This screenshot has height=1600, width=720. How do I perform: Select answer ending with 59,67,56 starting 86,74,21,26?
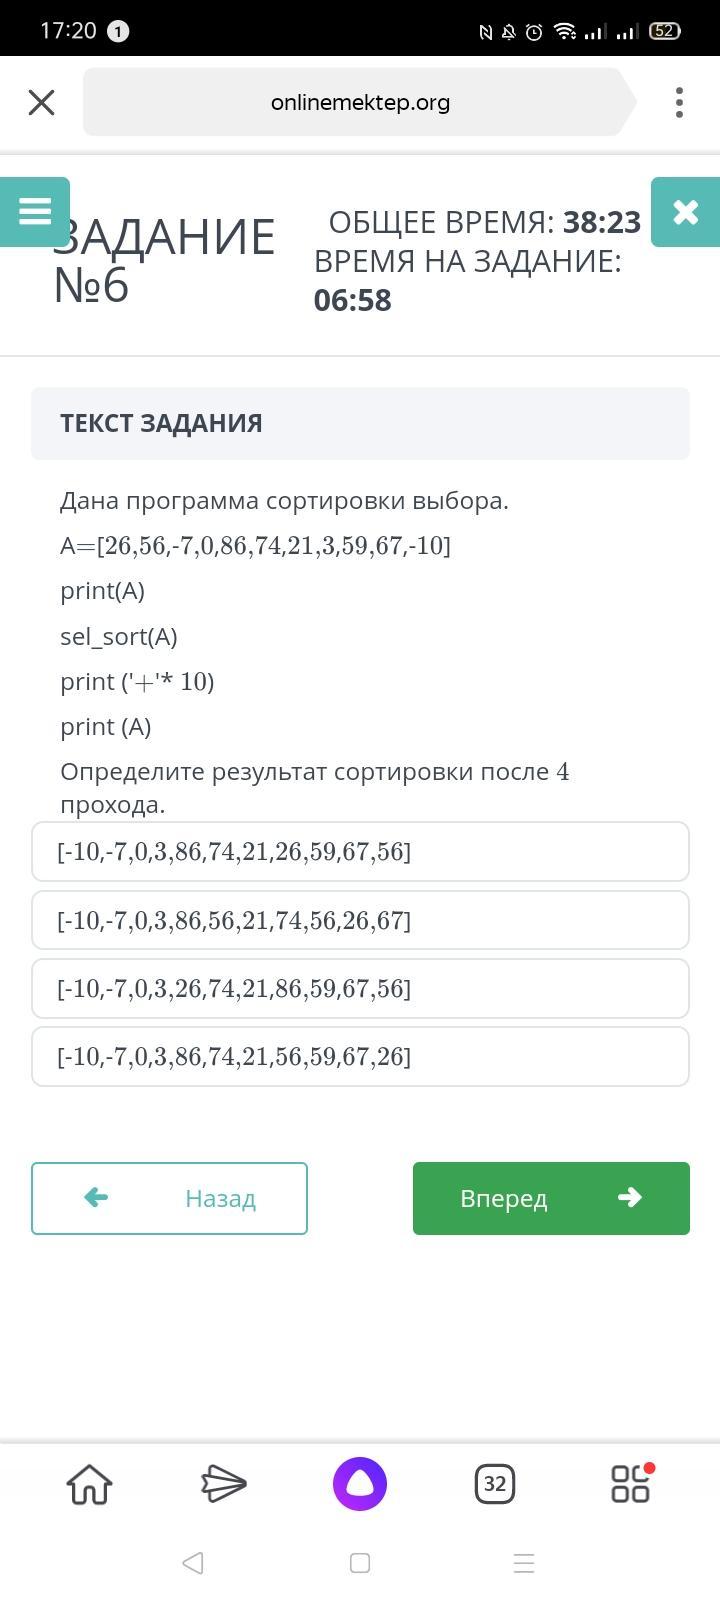click(x=360, y=852)
